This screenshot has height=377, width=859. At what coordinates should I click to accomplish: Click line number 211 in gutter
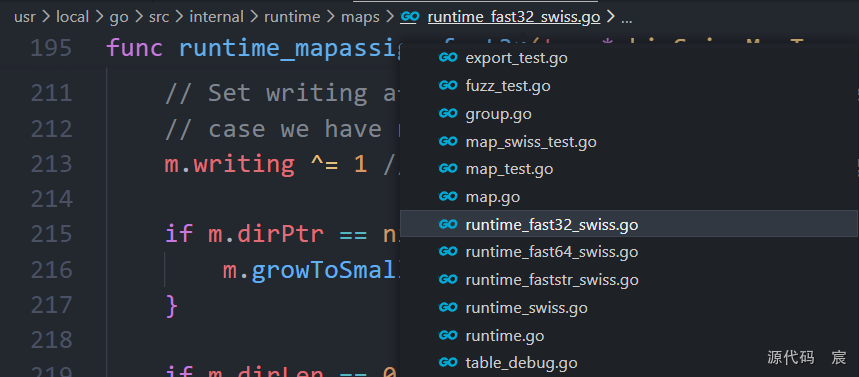point(51,93)
